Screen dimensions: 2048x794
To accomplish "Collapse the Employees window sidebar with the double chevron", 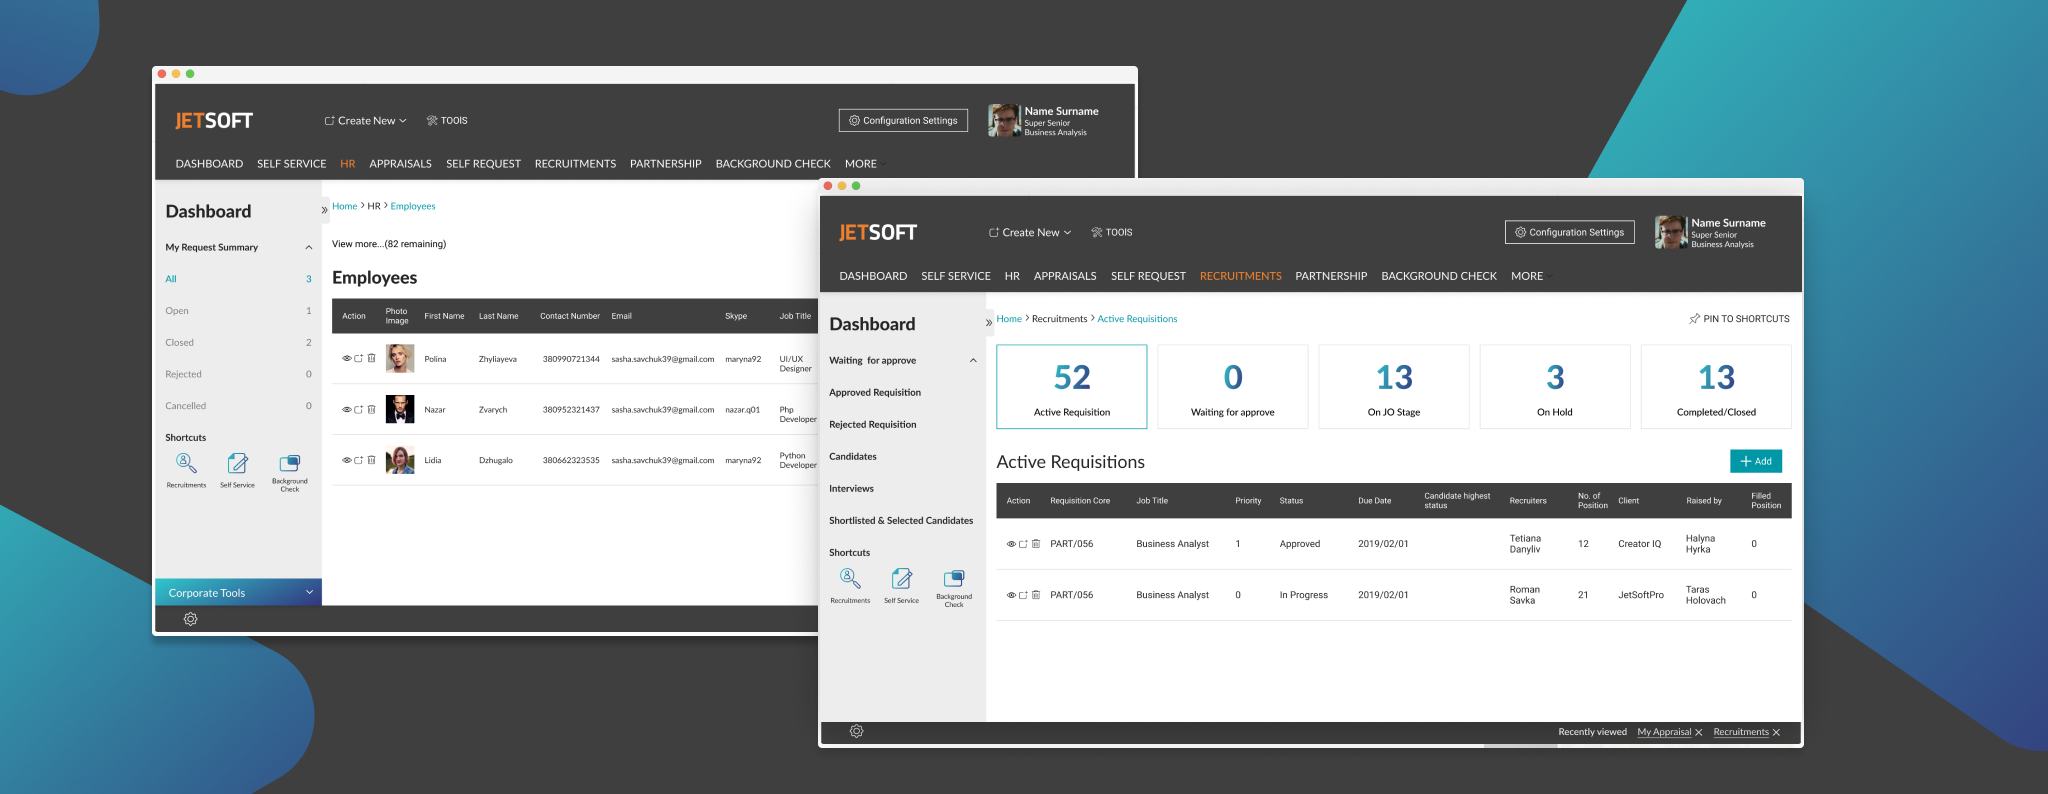I will point(324,210).
